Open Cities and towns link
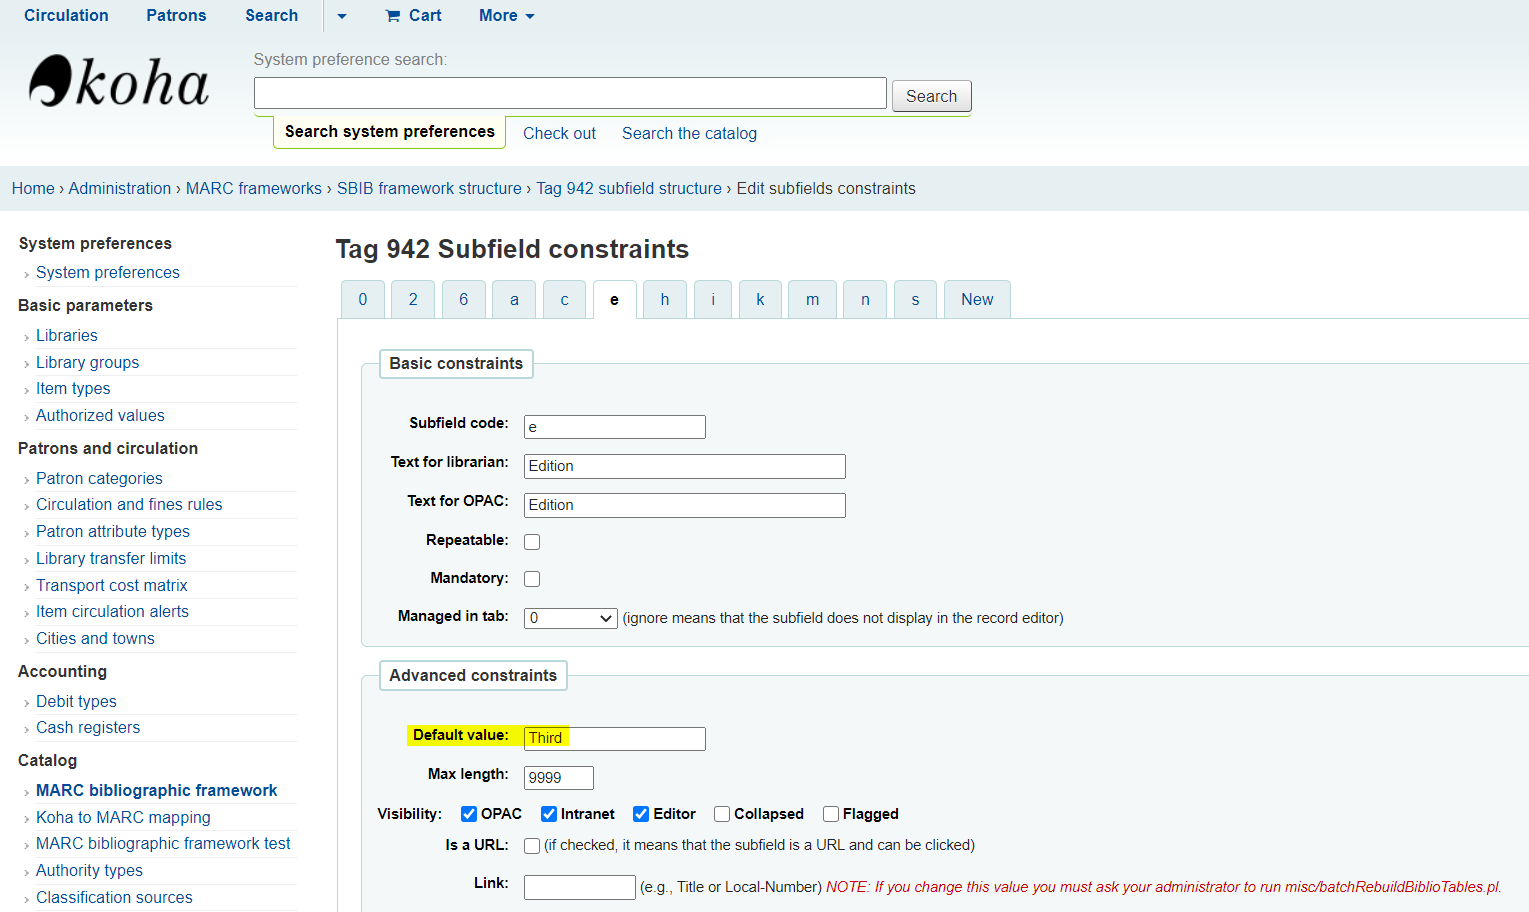This screenshot has width=1529, height=912. [95, 638]
